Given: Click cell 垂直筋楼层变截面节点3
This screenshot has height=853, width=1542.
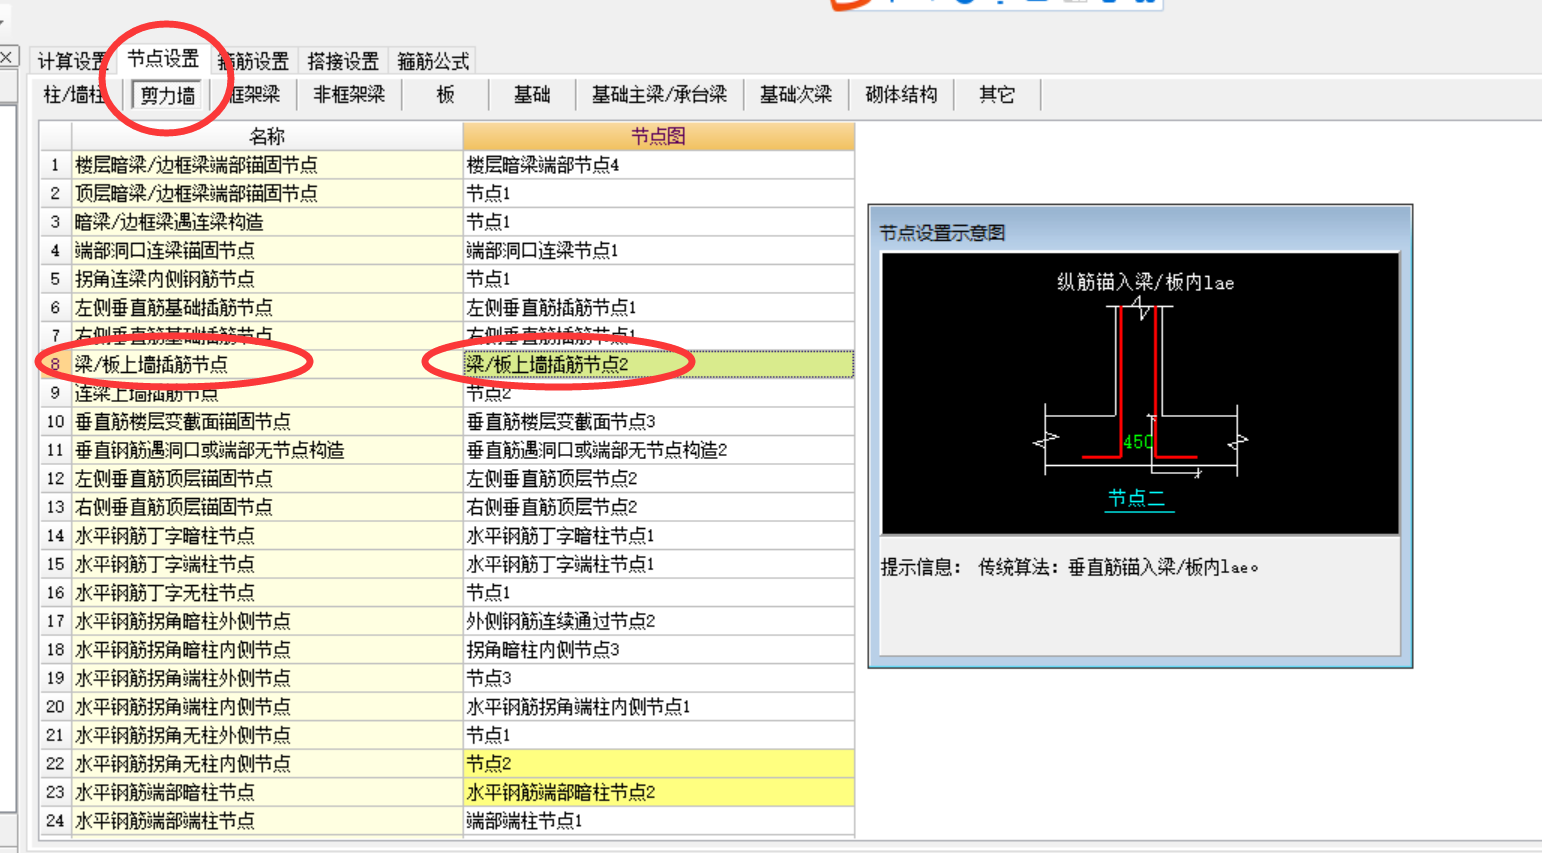Looking at the screenshot, I should click(658, 421).
